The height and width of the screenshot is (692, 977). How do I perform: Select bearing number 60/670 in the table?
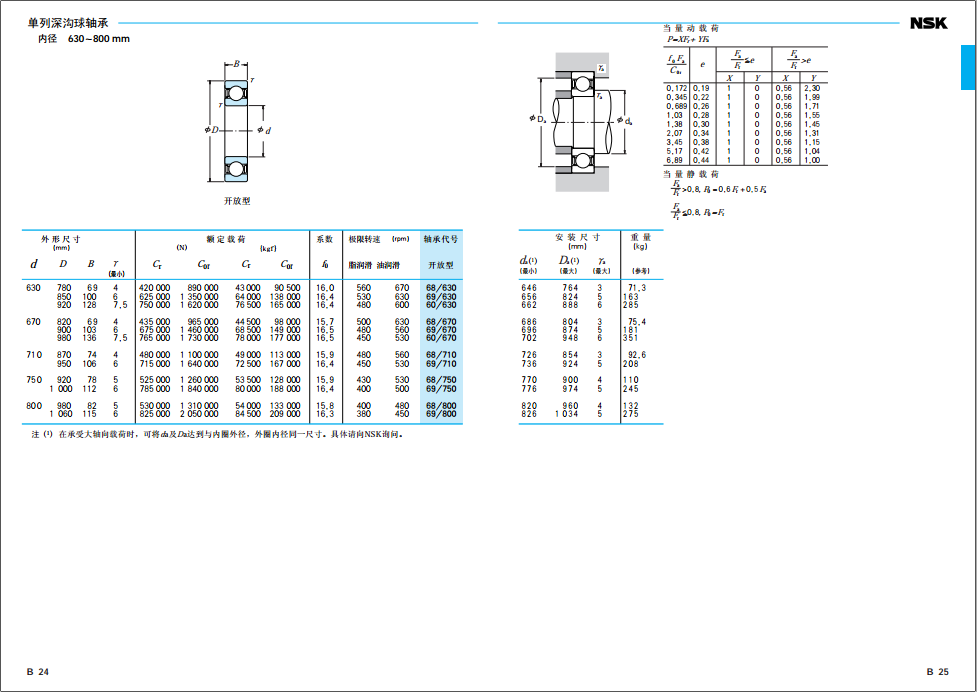441,338
